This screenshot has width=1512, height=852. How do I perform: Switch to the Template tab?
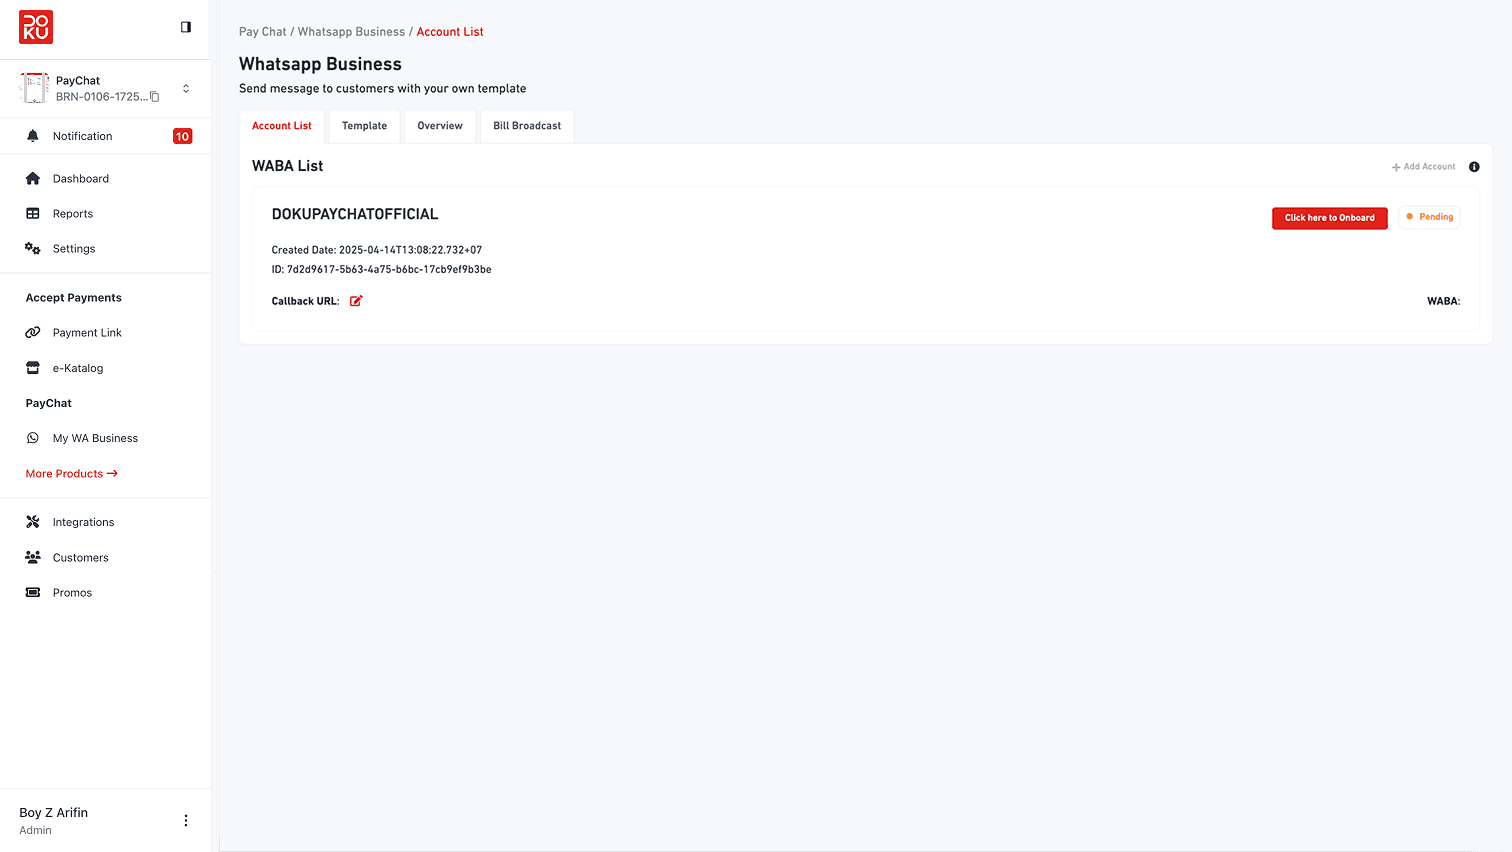[364, 126]
